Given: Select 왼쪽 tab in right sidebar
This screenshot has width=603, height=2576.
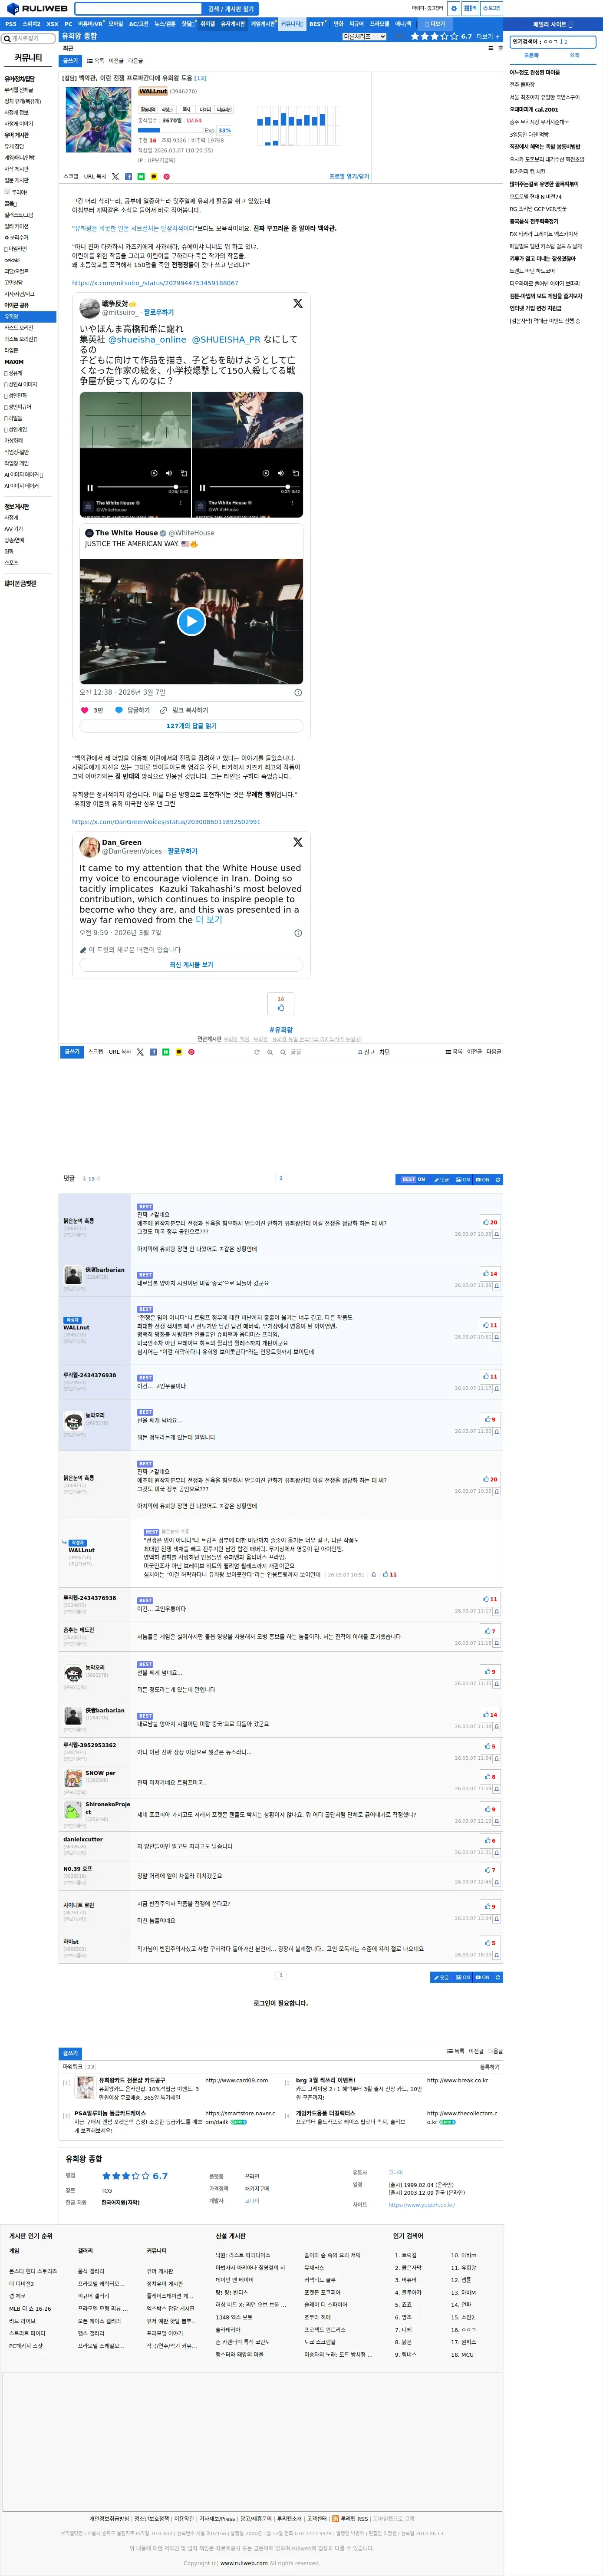Looking at the screenshot, I should click(x=574, y=55).
